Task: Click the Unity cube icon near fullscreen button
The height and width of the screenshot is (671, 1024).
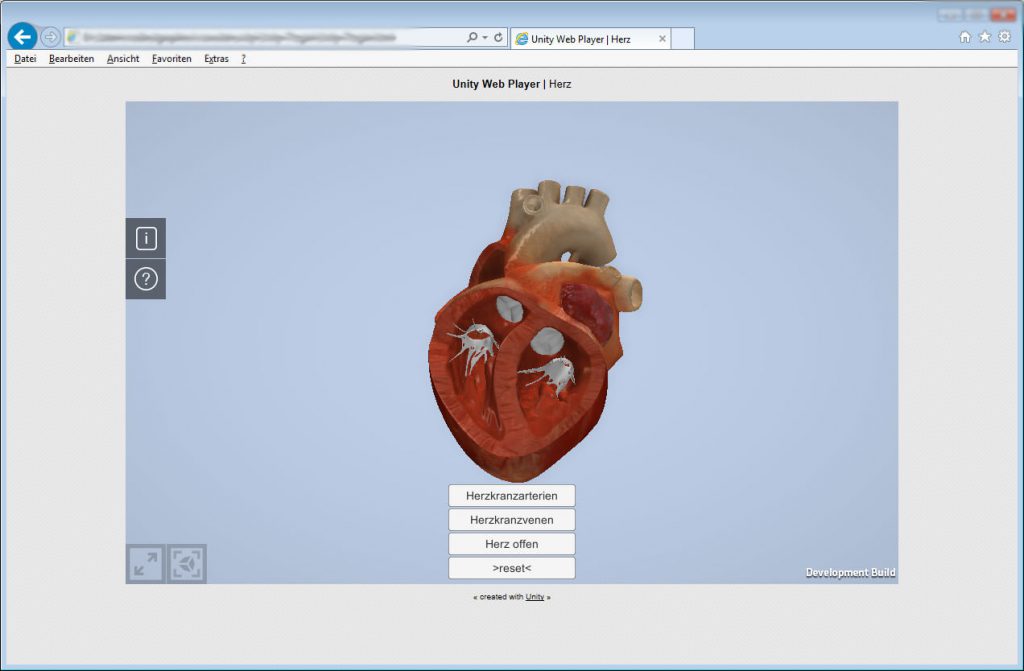Action: [185, 563]
